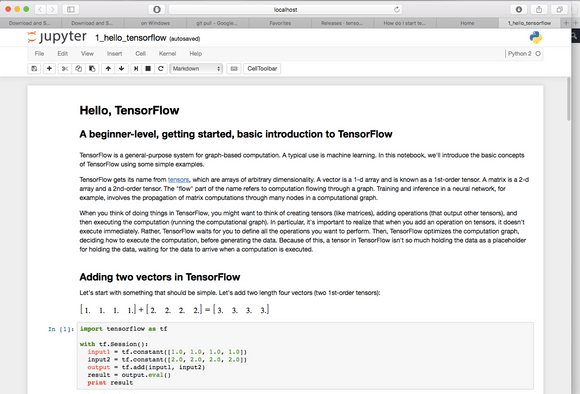Click the CellToolbar button
Screen dimensions: 580x394
click(262, 68)
